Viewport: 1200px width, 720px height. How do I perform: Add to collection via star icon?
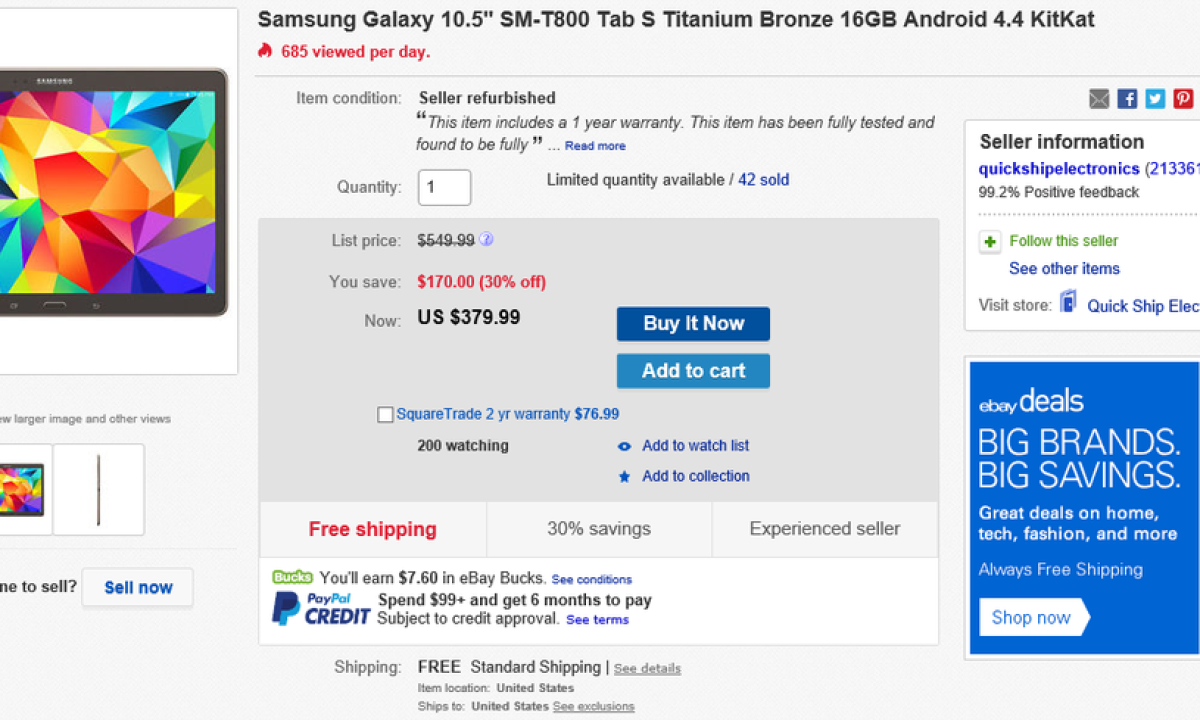pos(624,477)
